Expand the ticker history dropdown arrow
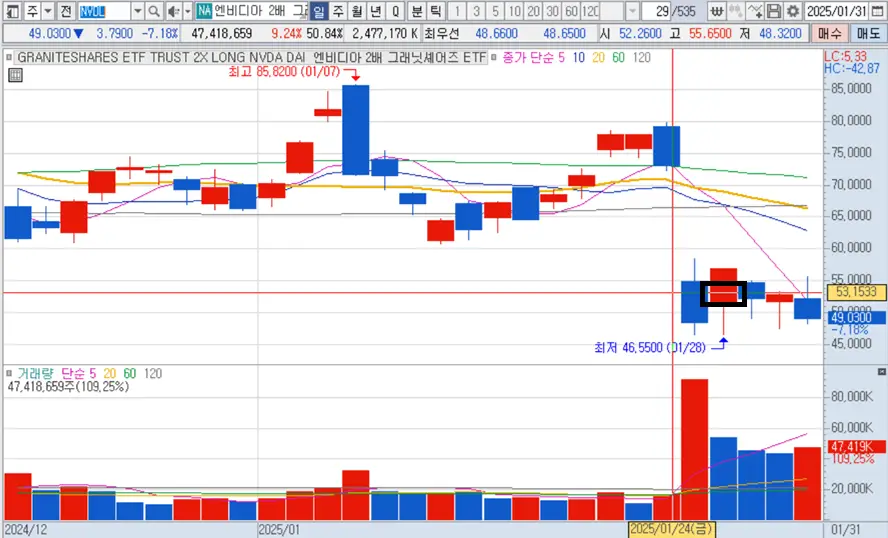Screen dimensions: 888x538 (138, 11)
